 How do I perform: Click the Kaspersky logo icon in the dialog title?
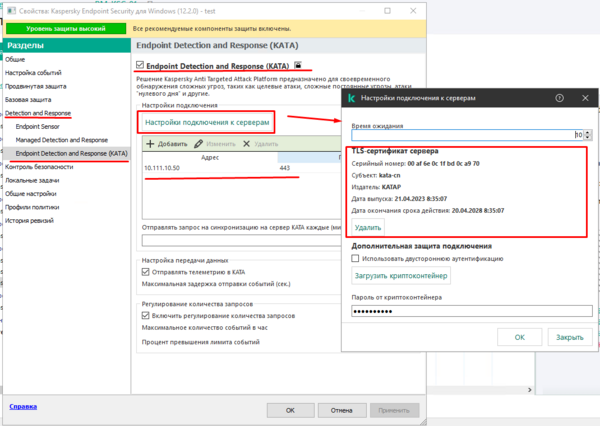tap(351, 98)
